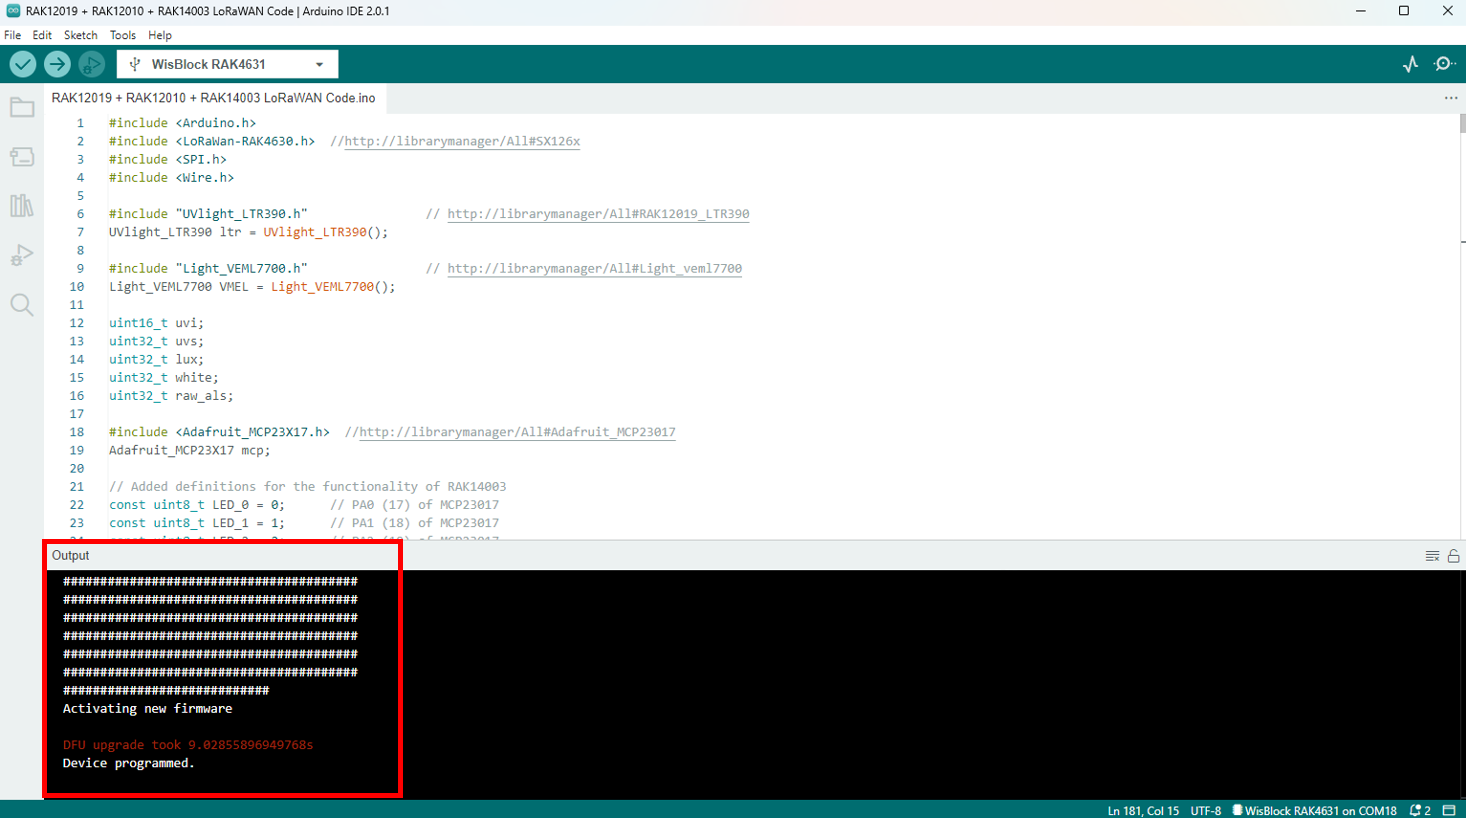
Task: Open the notifications bell showing 2
Action: pos(1420,811)
